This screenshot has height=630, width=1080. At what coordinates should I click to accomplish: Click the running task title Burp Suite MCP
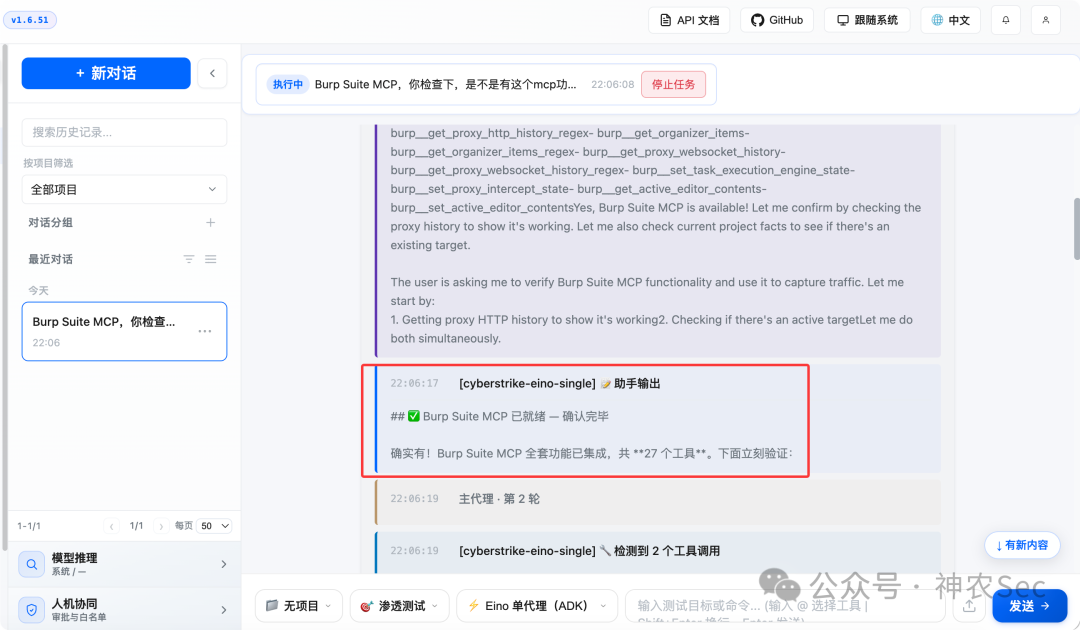445,84
